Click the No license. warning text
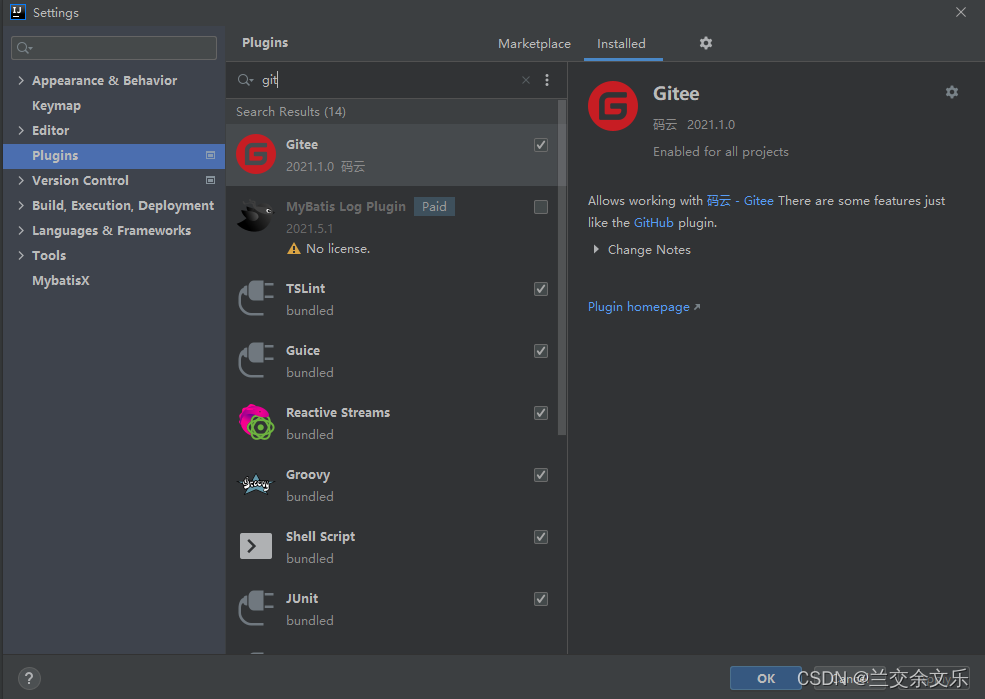This screenshot has height=699, width=985. click(338, 249)
